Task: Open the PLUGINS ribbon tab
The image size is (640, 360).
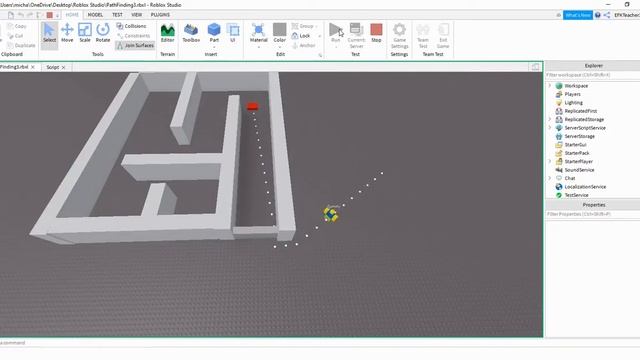Action: [160, 15]
